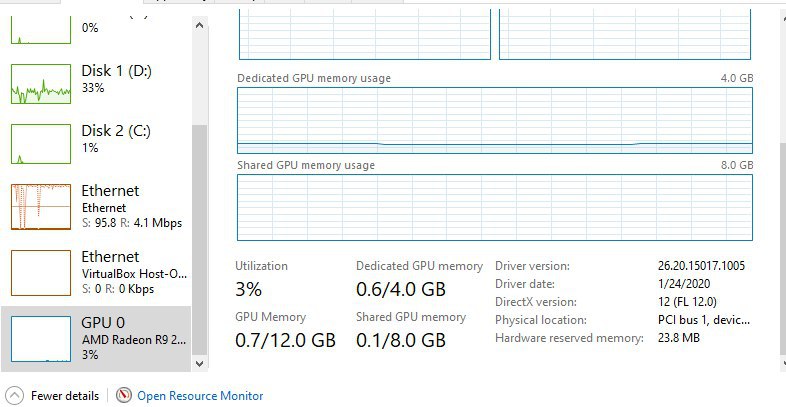Click the Dedicated GPU memory usage graph
The image size is (786, 407).
pos(494,120)
